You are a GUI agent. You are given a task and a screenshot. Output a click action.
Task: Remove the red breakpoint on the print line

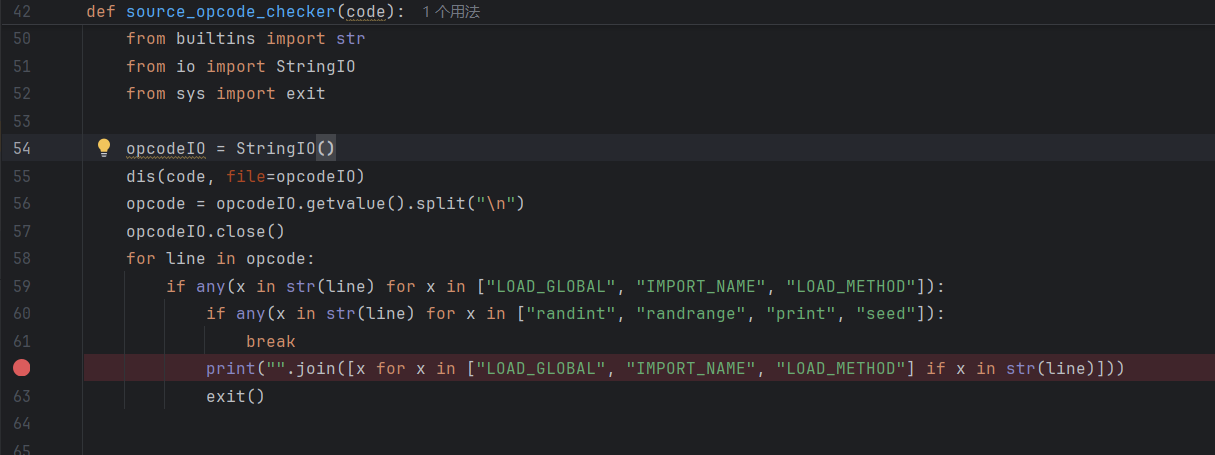click(x=22, y=368)
